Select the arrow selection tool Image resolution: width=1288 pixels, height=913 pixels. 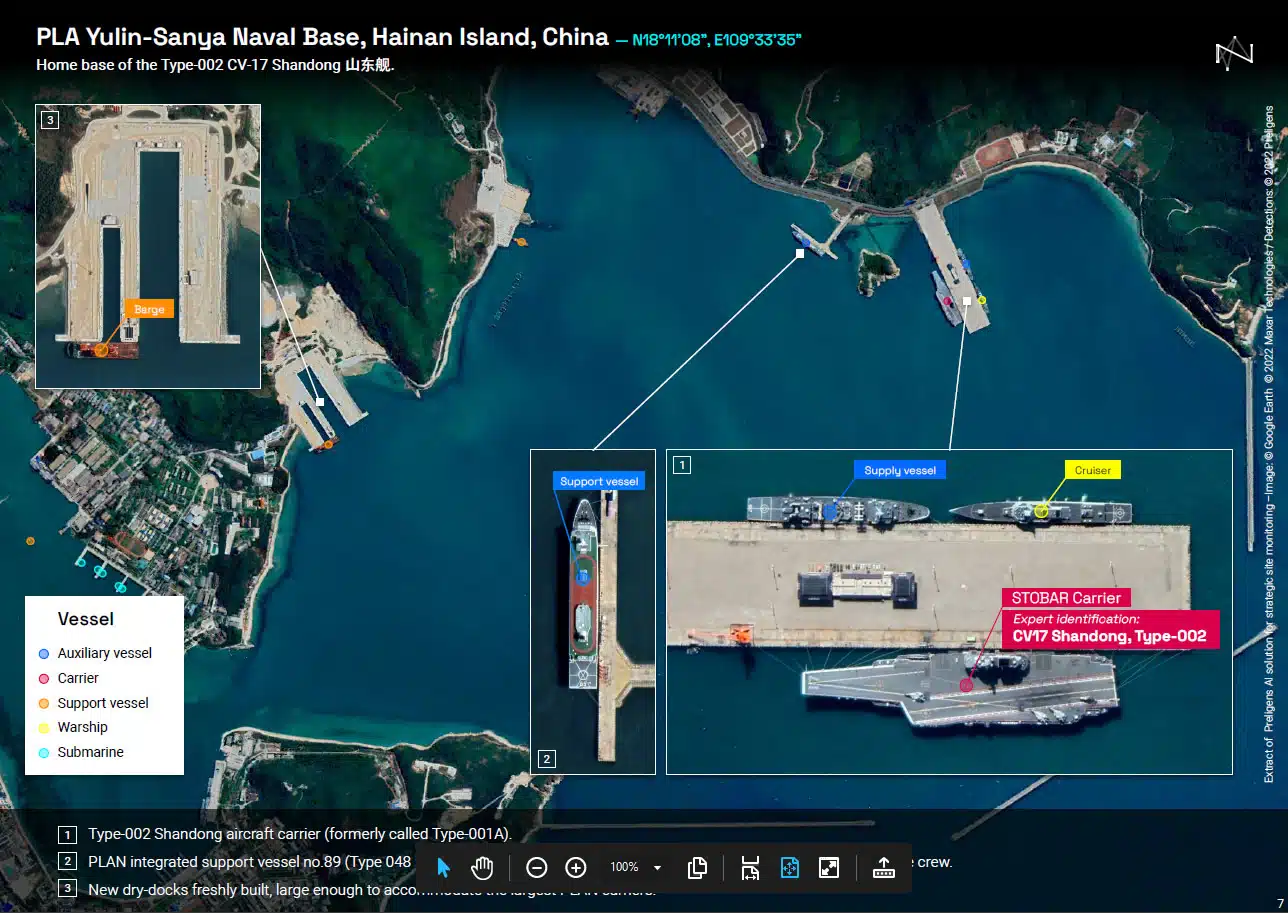444,867
